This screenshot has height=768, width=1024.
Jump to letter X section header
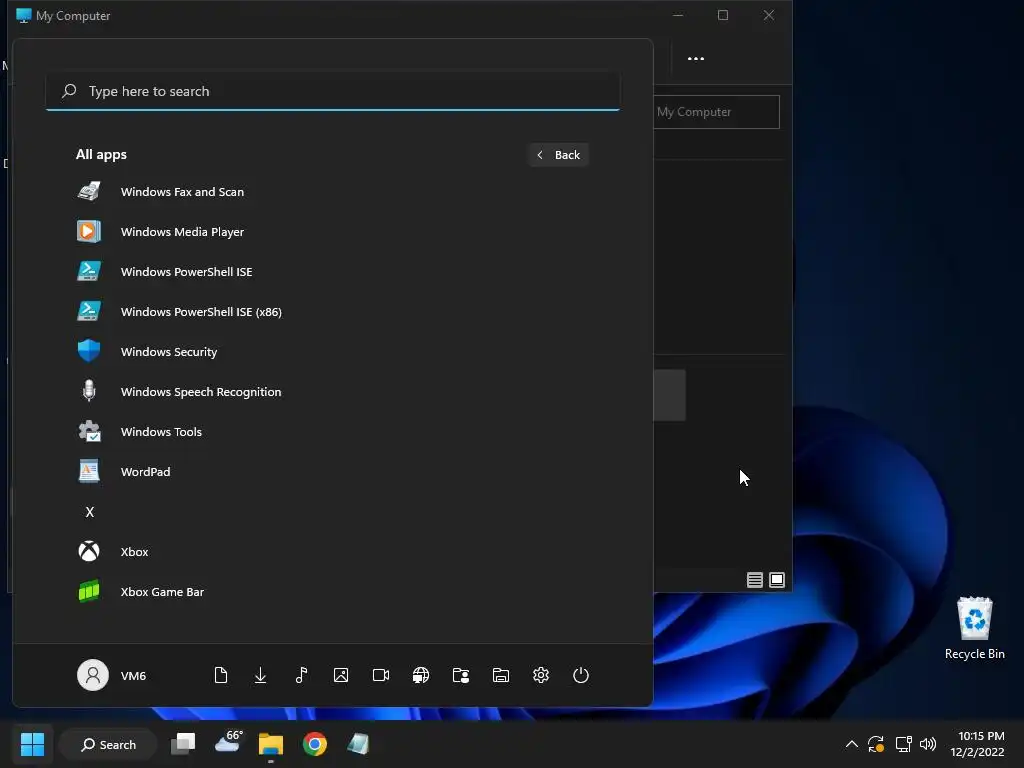tap(89, 512)
